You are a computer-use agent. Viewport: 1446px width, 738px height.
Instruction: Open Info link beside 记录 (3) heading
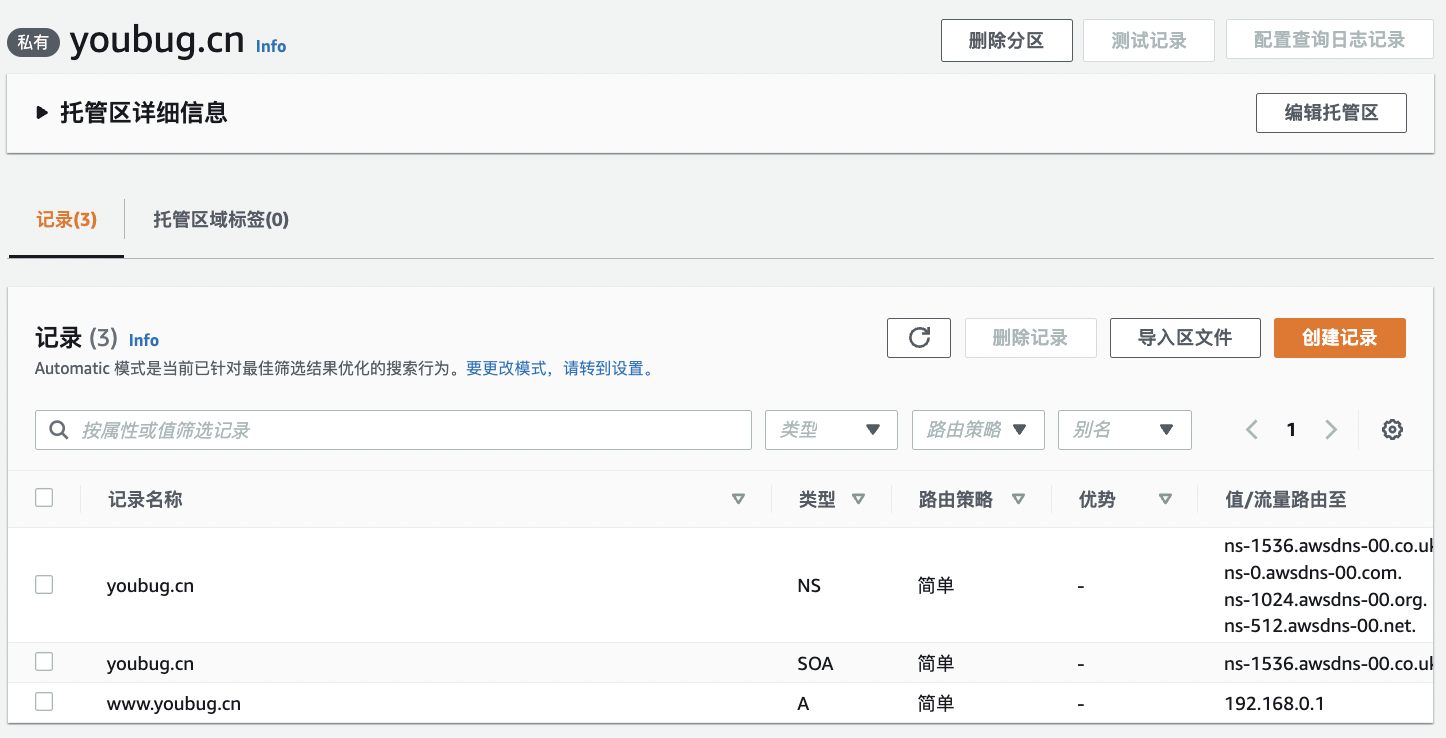144,340
